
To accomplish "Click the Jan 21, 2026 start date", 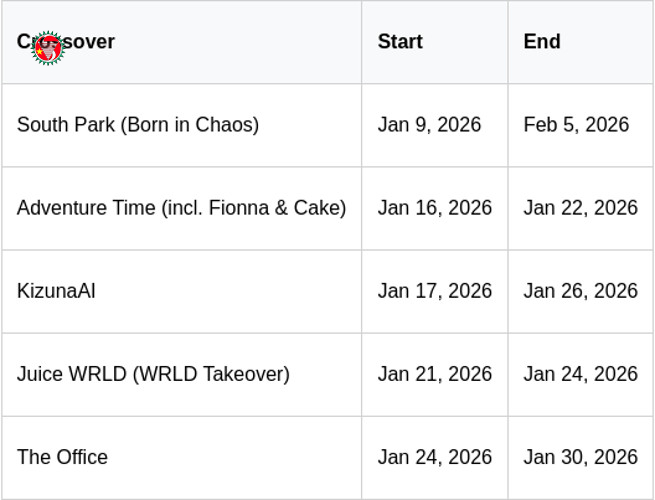I will pos(435,374).
